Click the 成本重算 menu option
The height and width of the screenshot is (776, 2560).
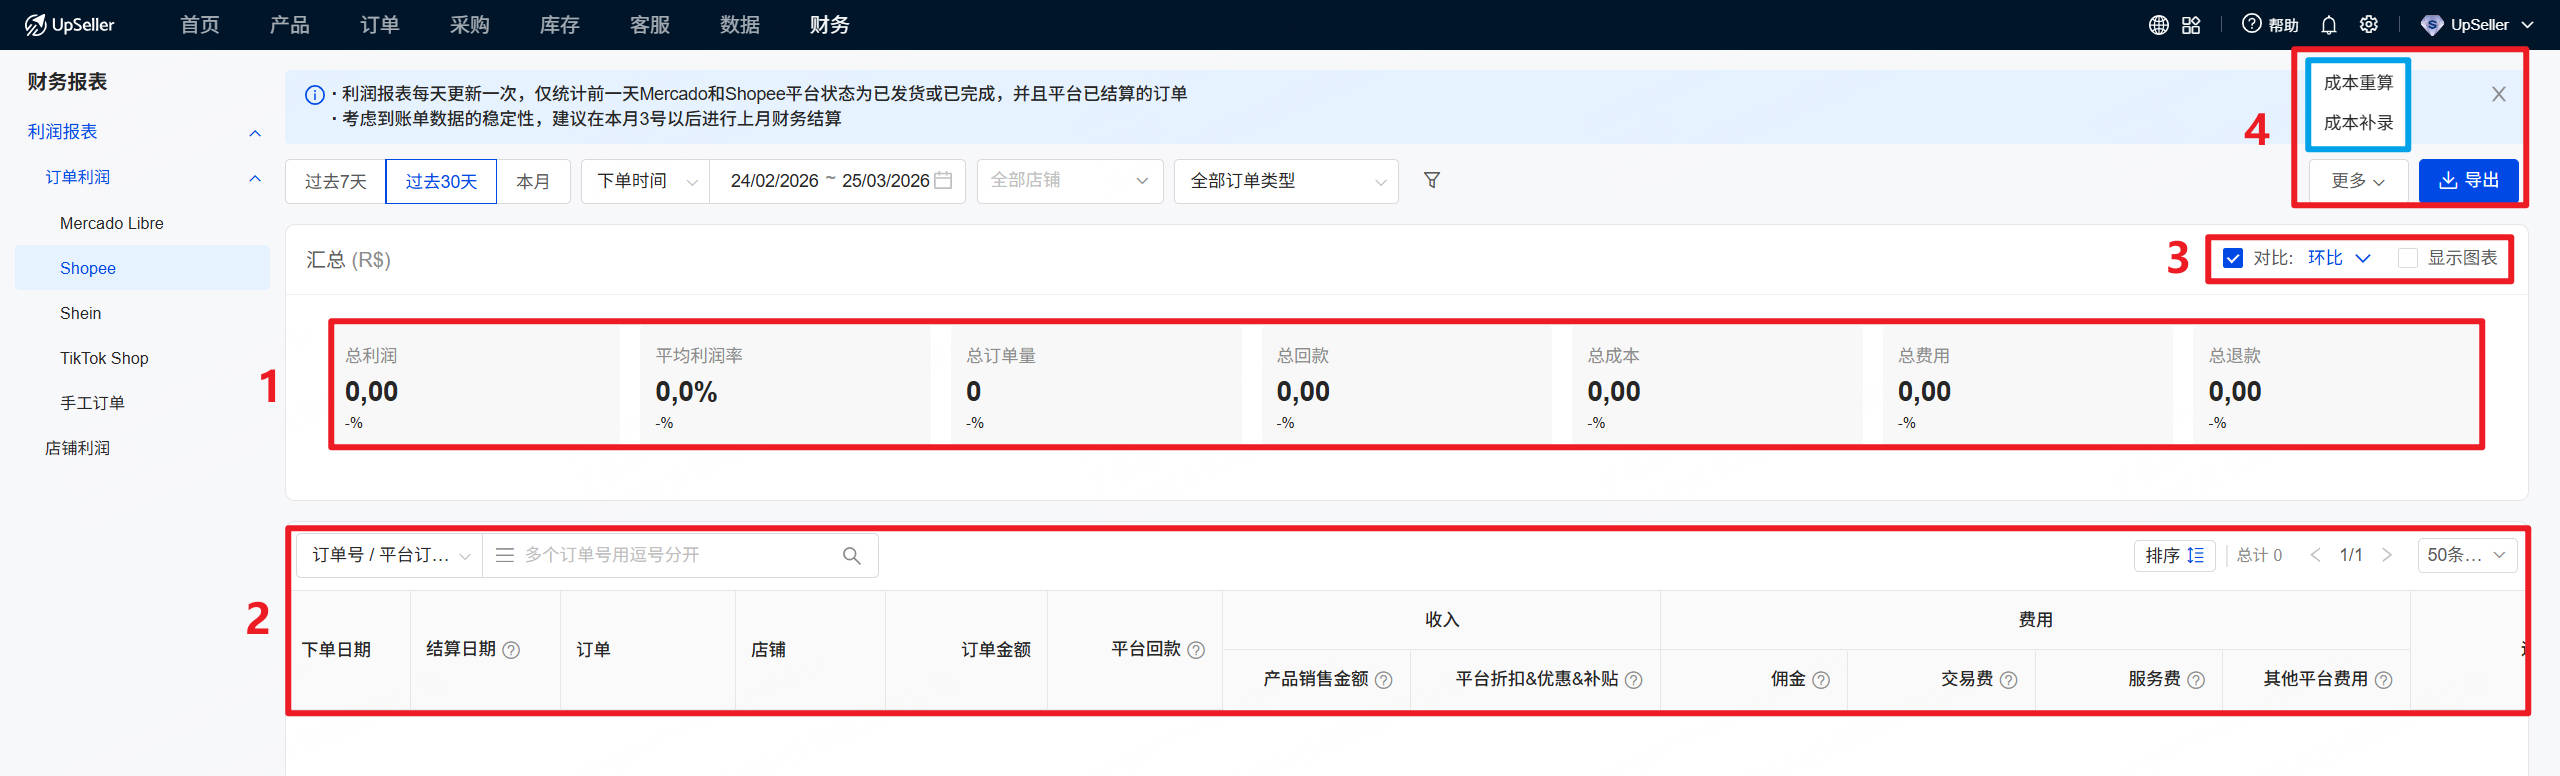click(x=2357, y=83)
